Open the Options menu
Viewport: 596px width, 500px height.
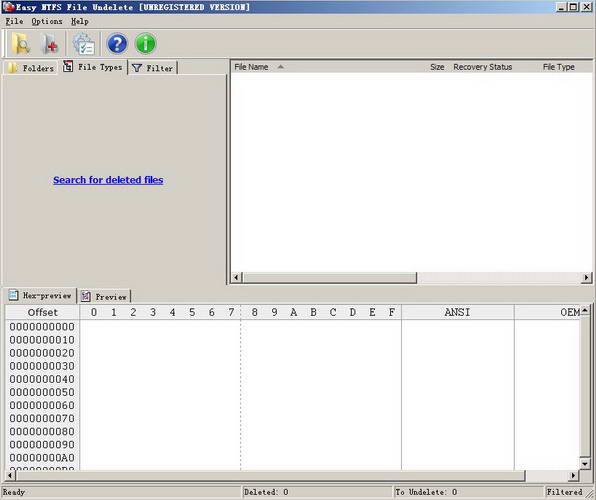[47, 21]
